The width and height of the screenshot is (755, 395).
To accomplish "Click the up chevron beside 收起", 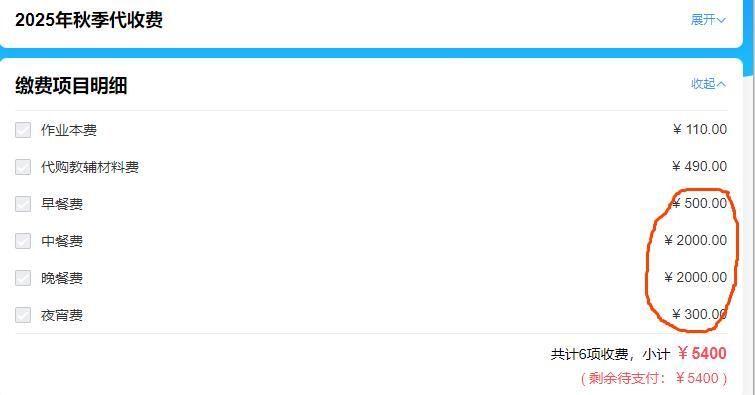I will point(721,84).
